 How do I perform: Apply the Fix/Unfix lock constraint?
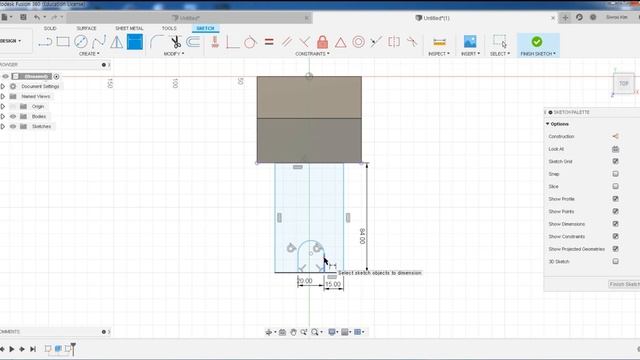[x=322, y=42]
